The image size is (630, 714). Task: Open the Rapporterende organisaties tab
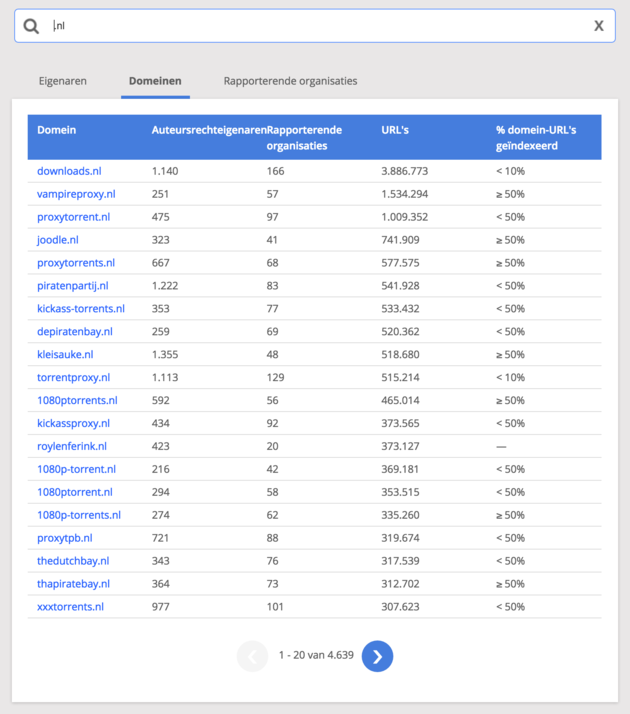click(290, 81)
